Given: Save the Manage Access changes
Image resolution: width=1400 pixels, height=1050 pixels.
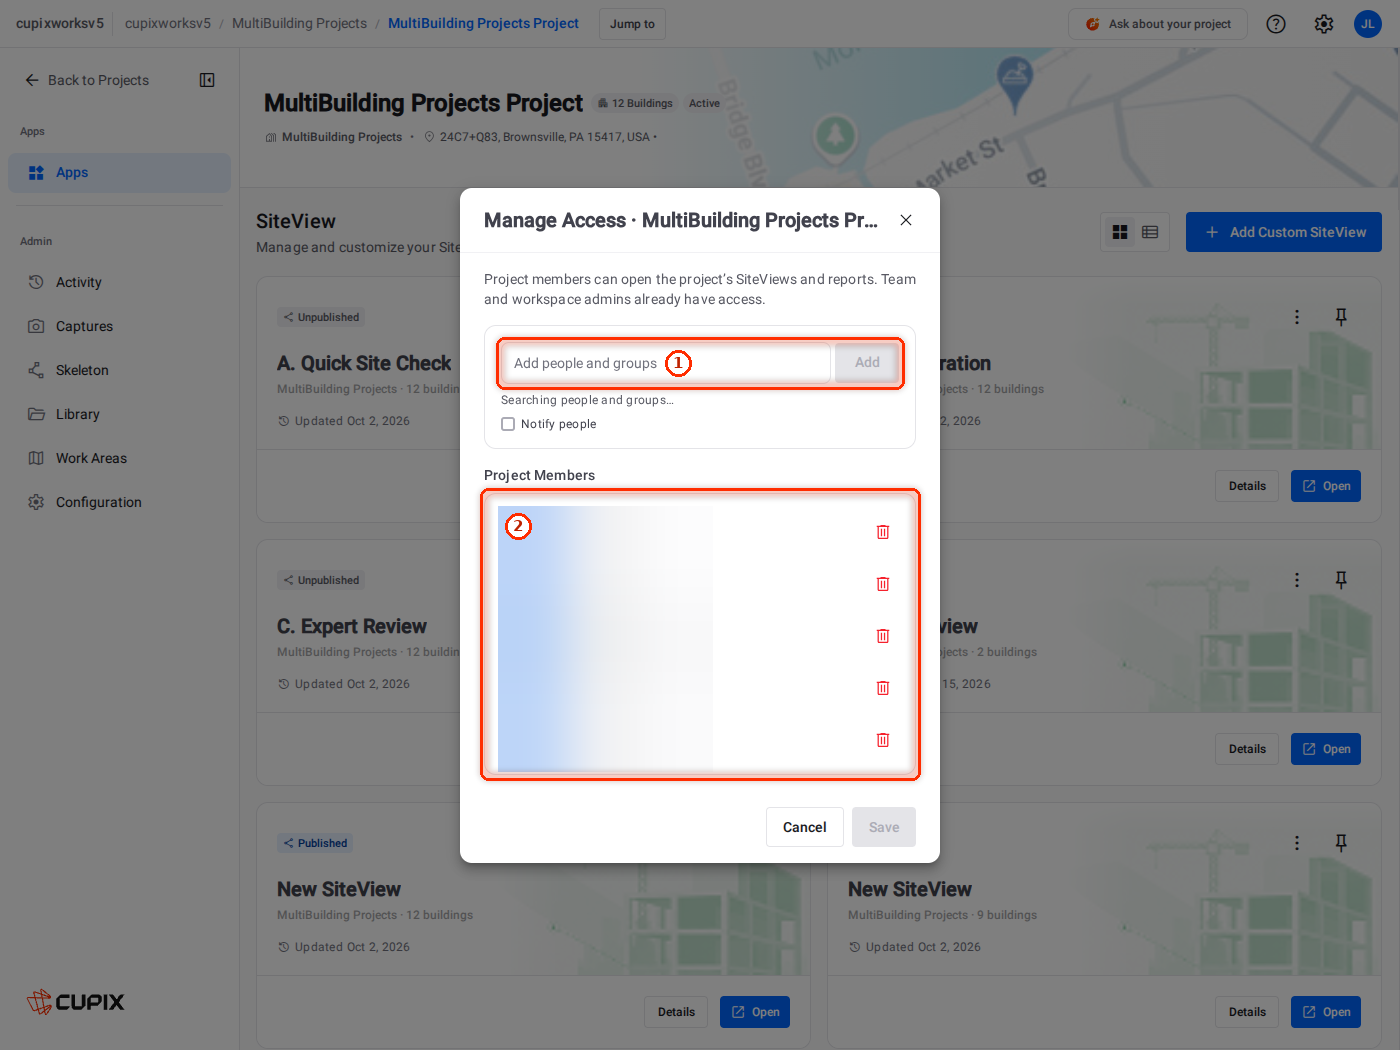Looking at the screenshot, I should click(x=884, y=827).
